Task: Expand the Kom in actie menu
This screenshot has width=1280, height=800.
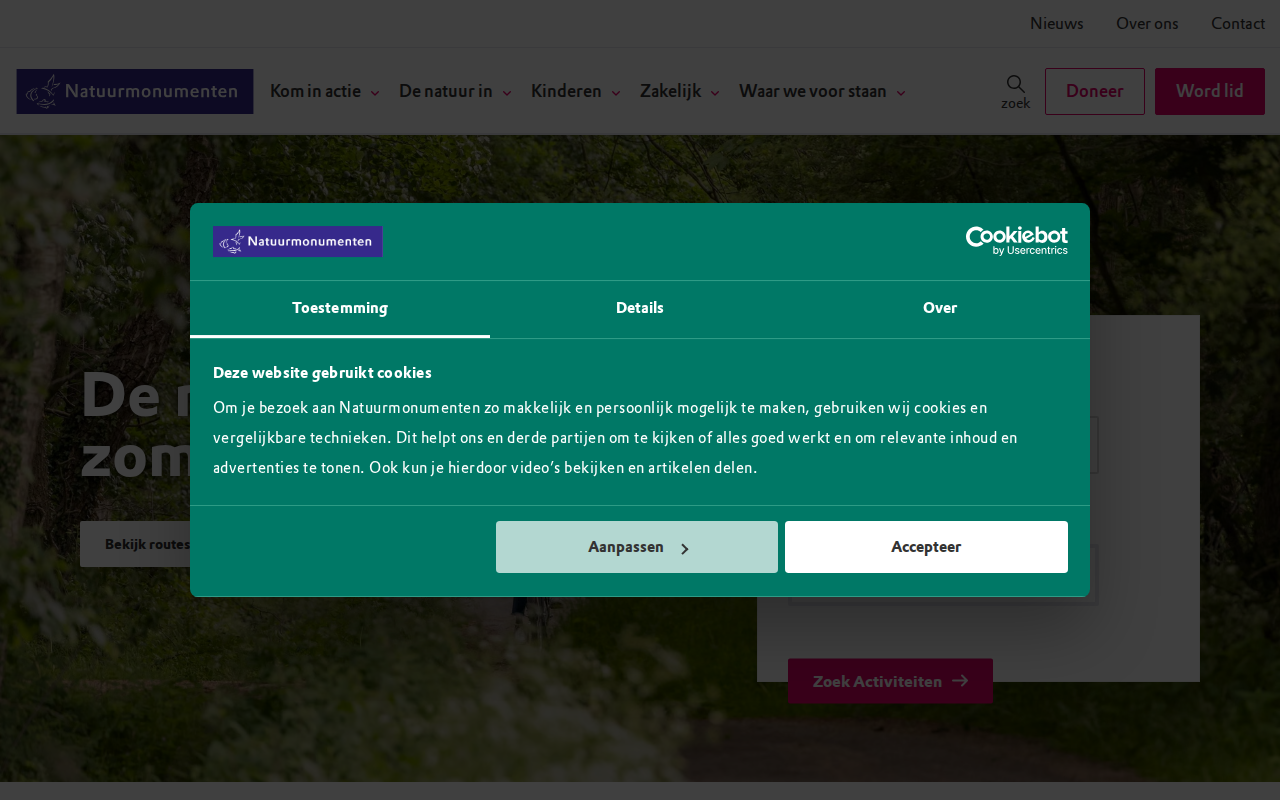Action: pyautogui.click(x=325, y=91)
